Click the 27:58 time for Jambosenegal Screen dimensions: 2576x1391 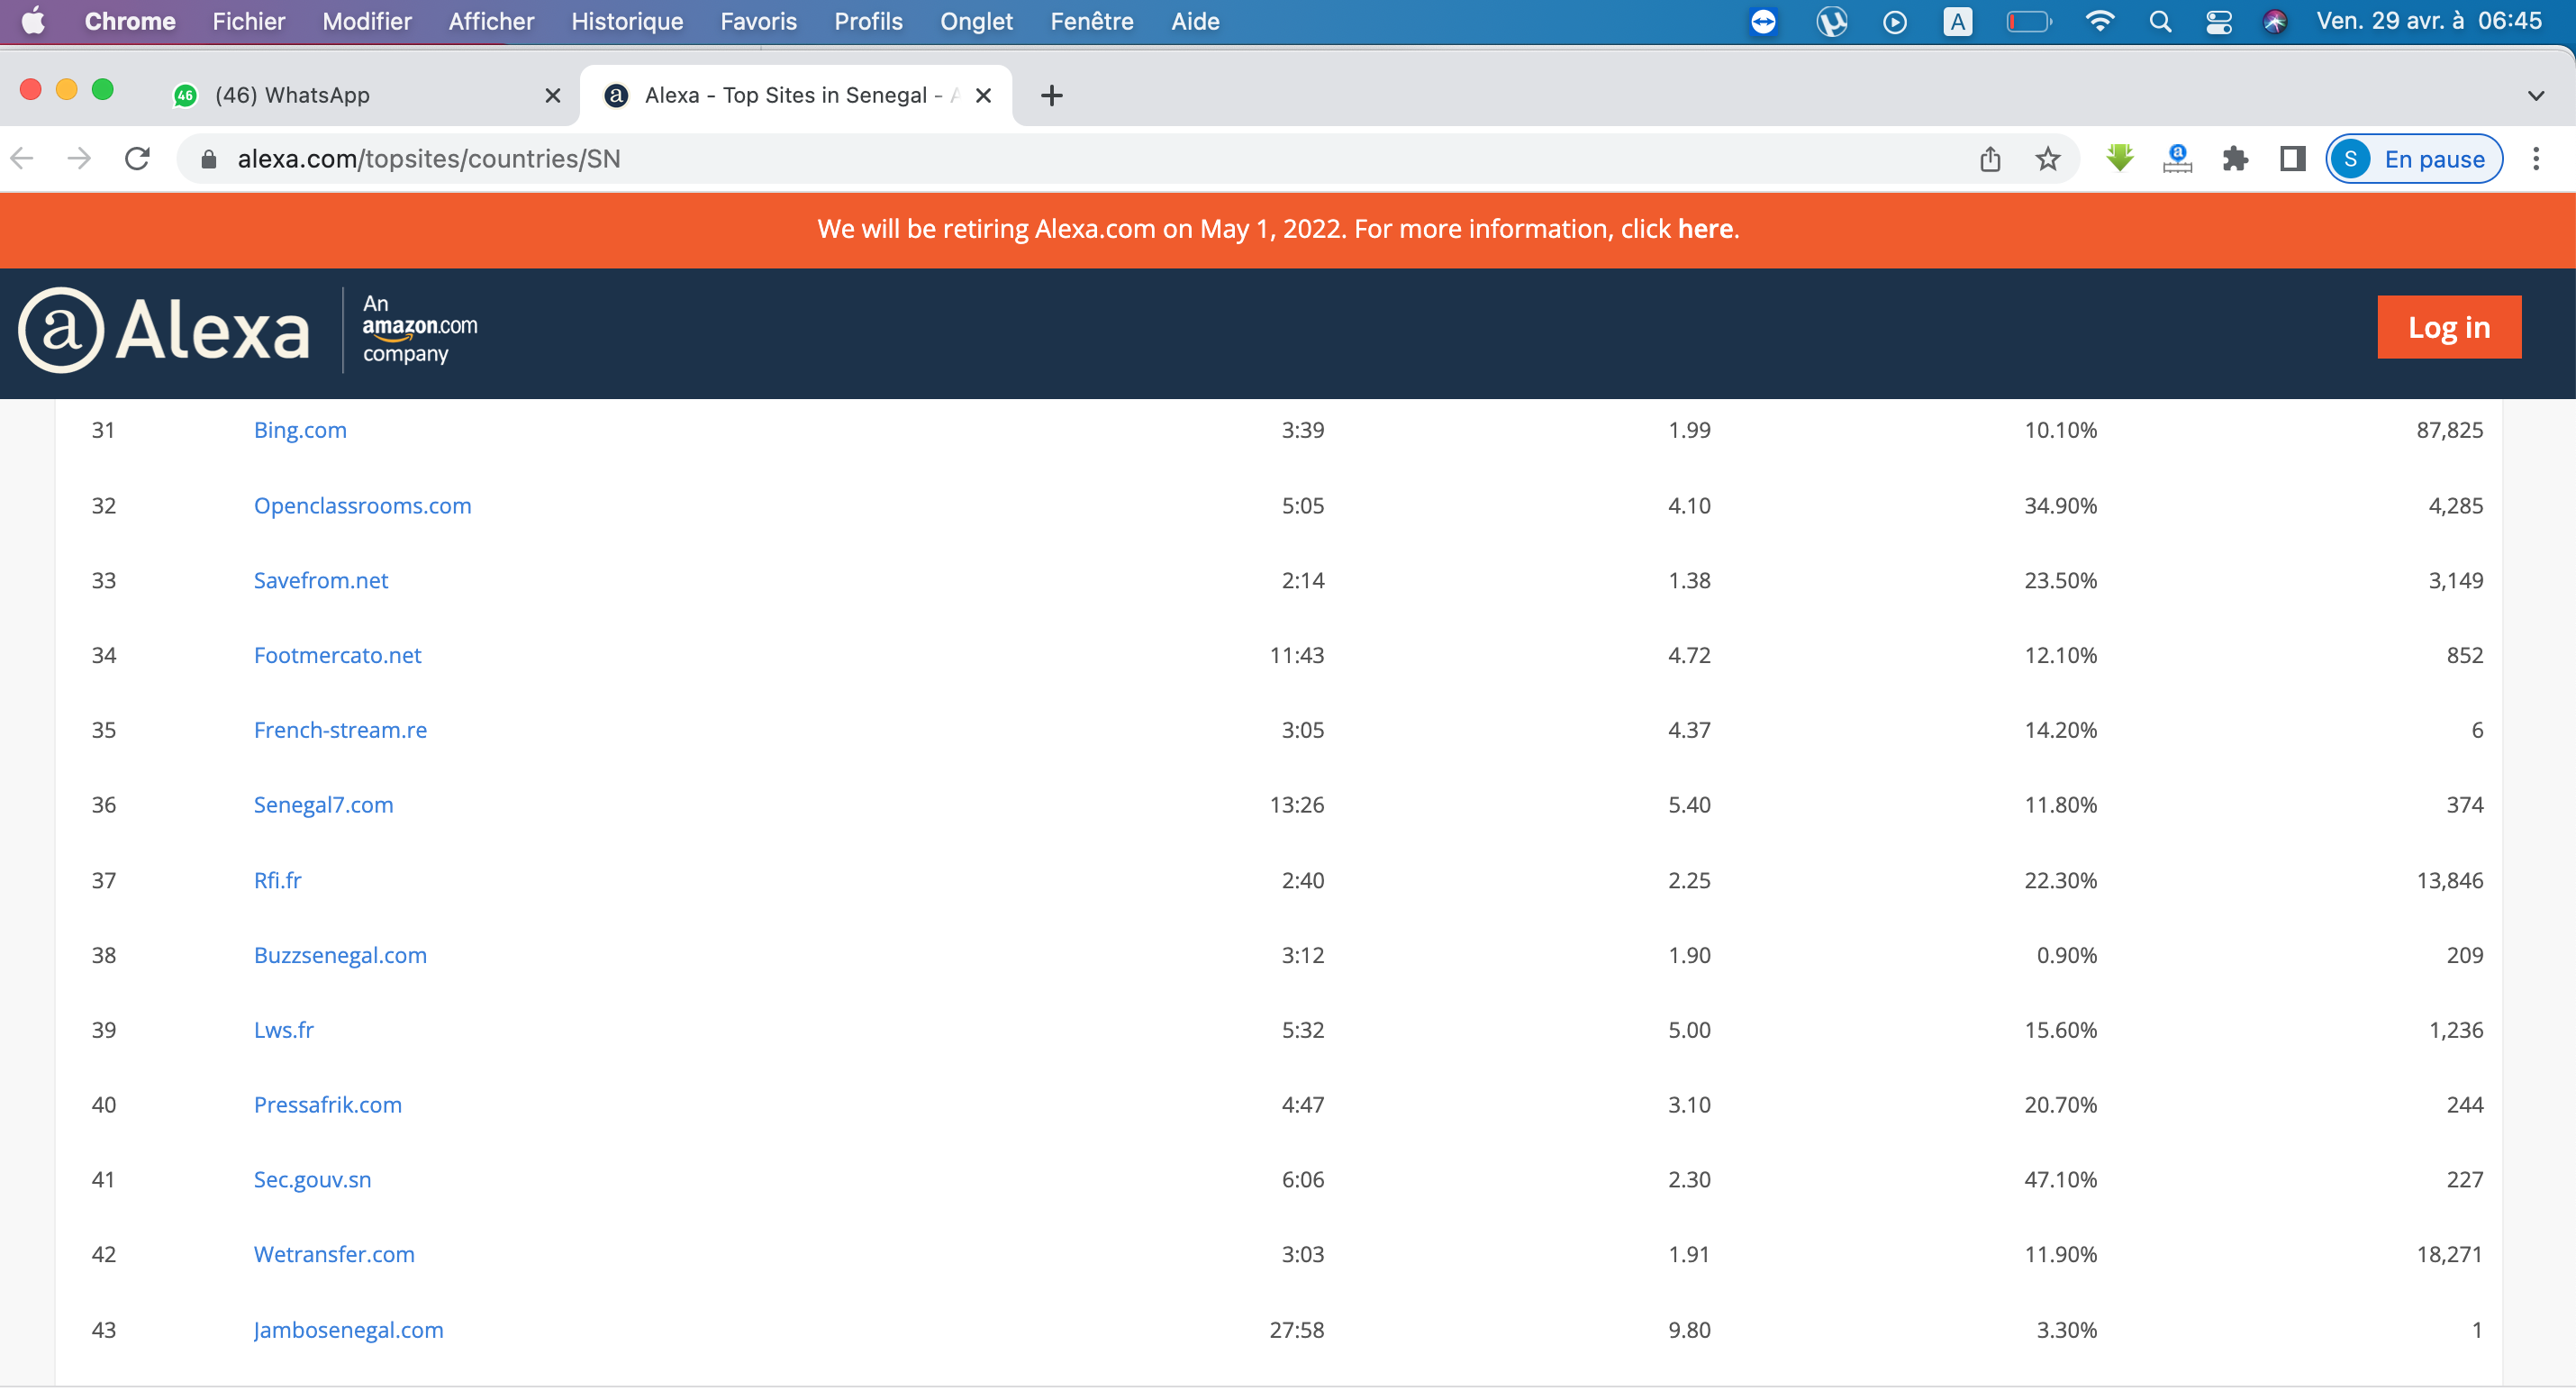pyautogui.click(x=1296, y=1330)
